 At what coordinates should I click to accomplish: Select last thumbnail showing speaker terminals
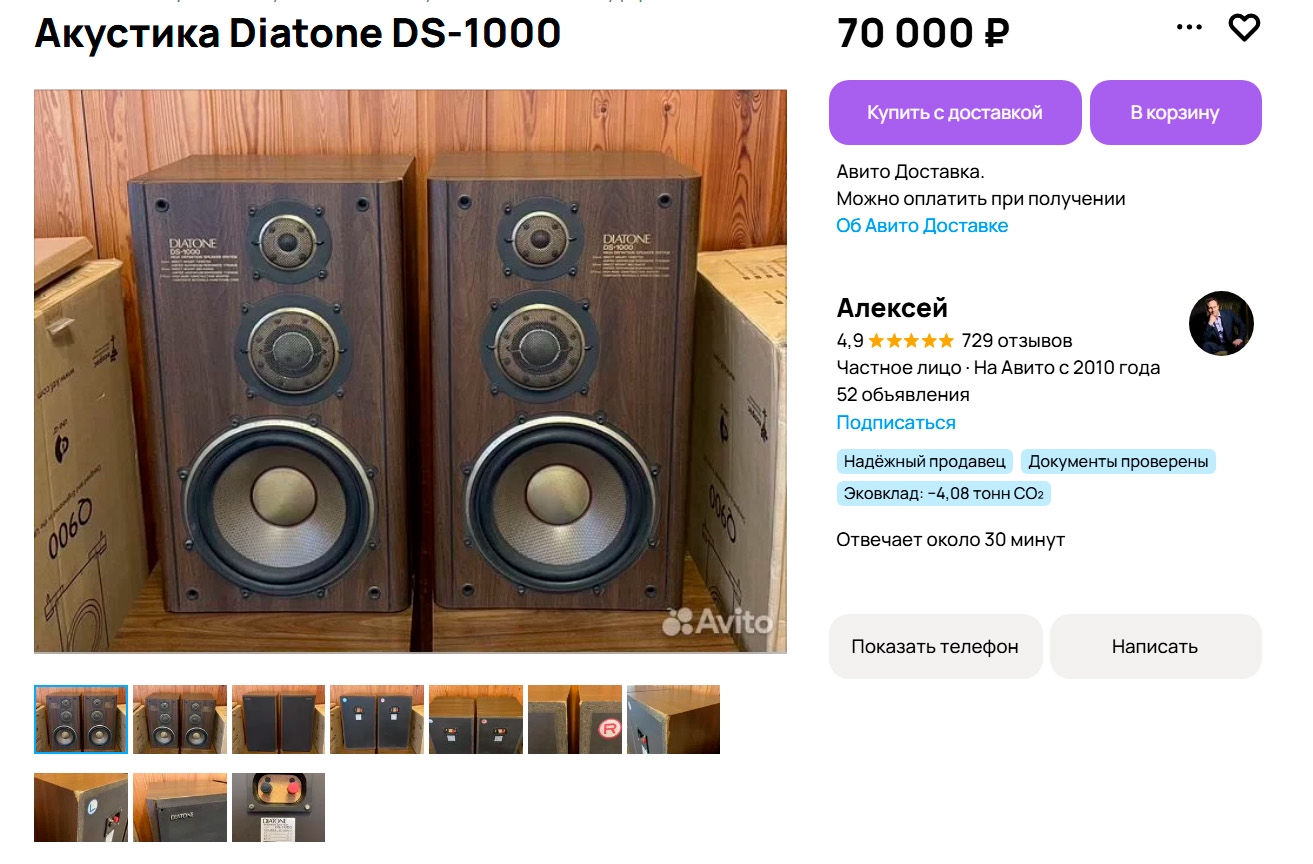tap(278, 807)
